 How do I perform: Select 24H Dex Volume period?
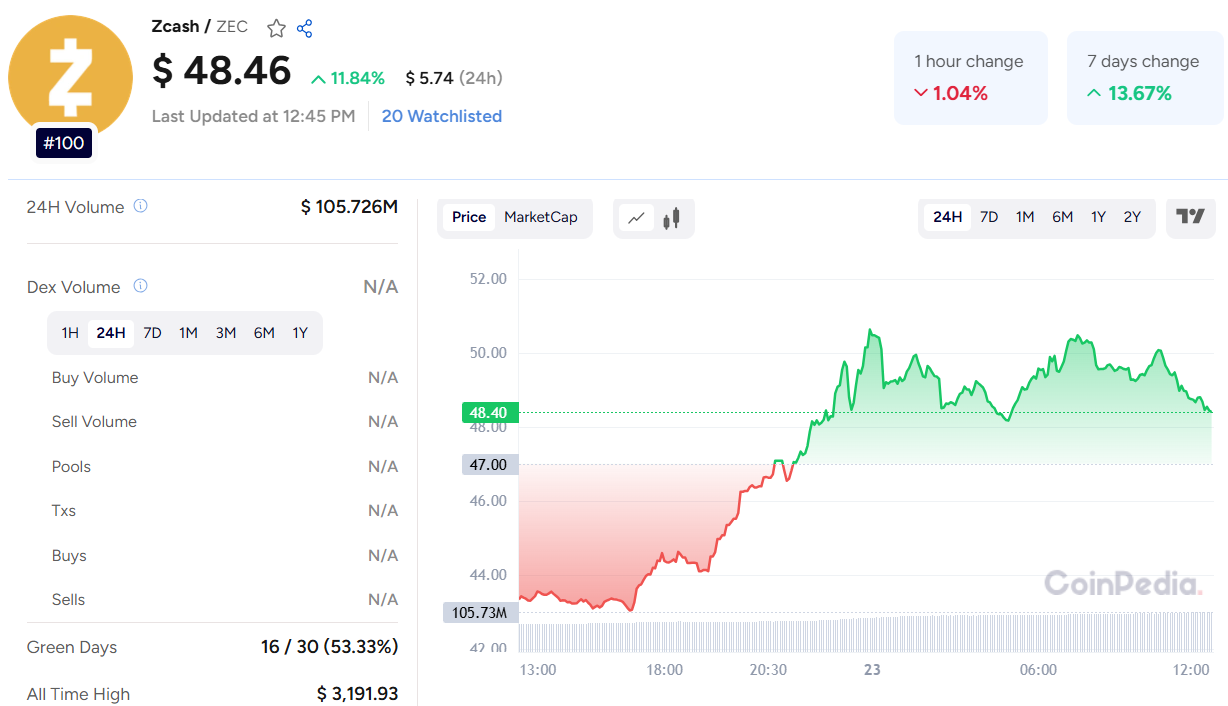(x=111, y=333)
